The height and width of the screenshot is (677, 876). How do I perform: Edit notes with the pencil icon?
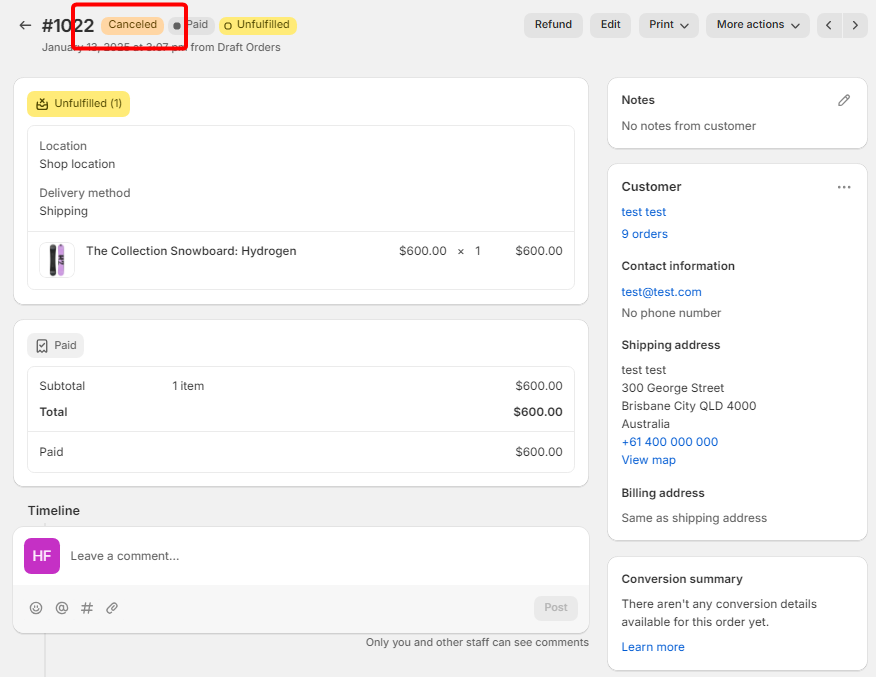coord(844,100)
